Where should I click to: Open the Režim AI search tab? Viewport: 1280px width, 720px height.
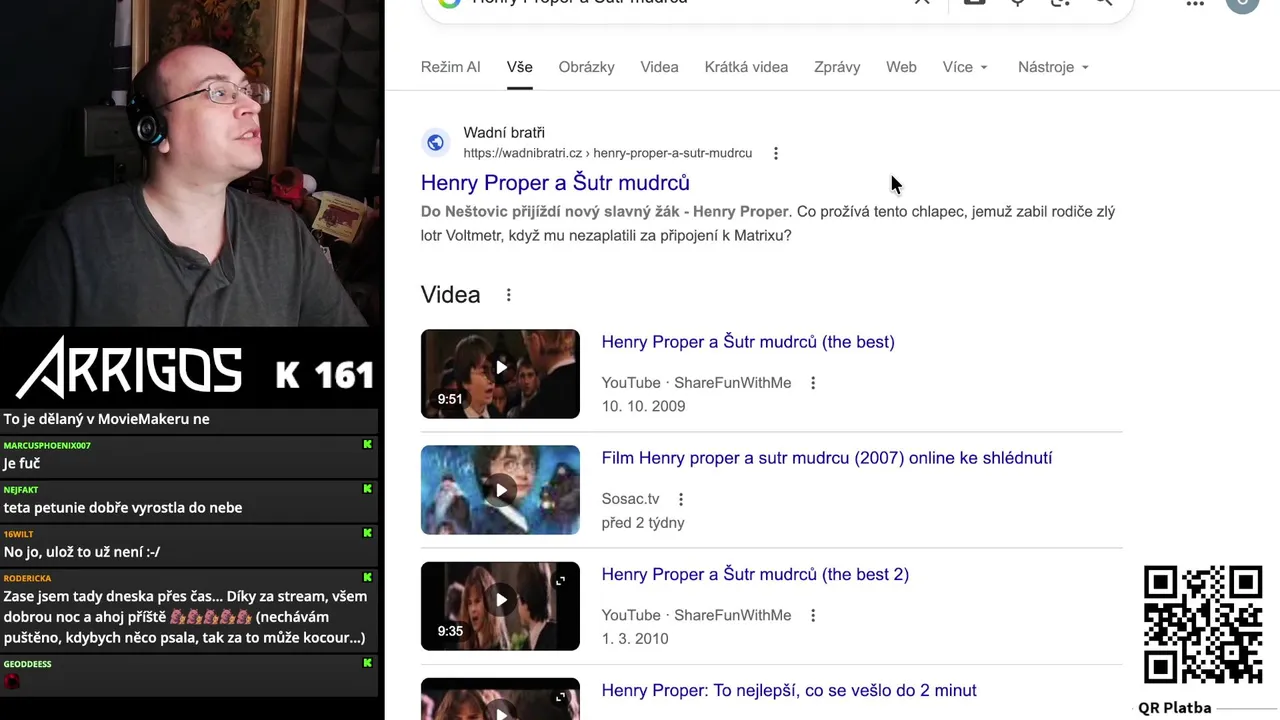tap(450, 67)
